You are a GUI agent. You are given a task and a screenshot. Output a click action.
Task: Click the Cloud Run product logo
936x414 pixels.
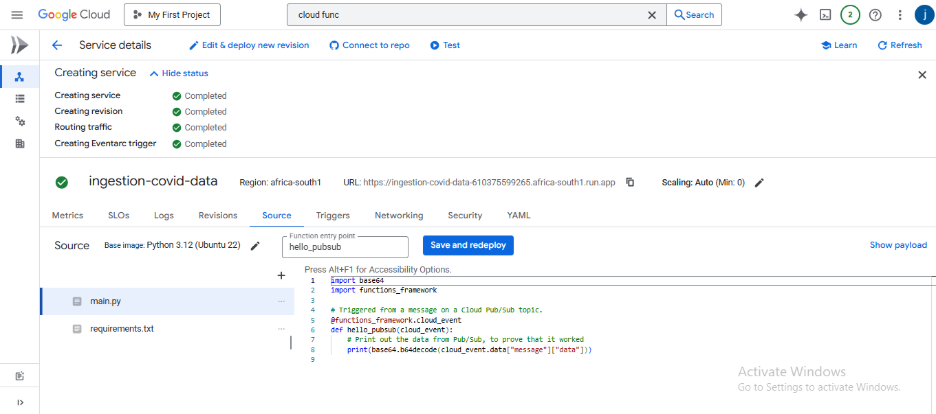[x=19, y=45]
